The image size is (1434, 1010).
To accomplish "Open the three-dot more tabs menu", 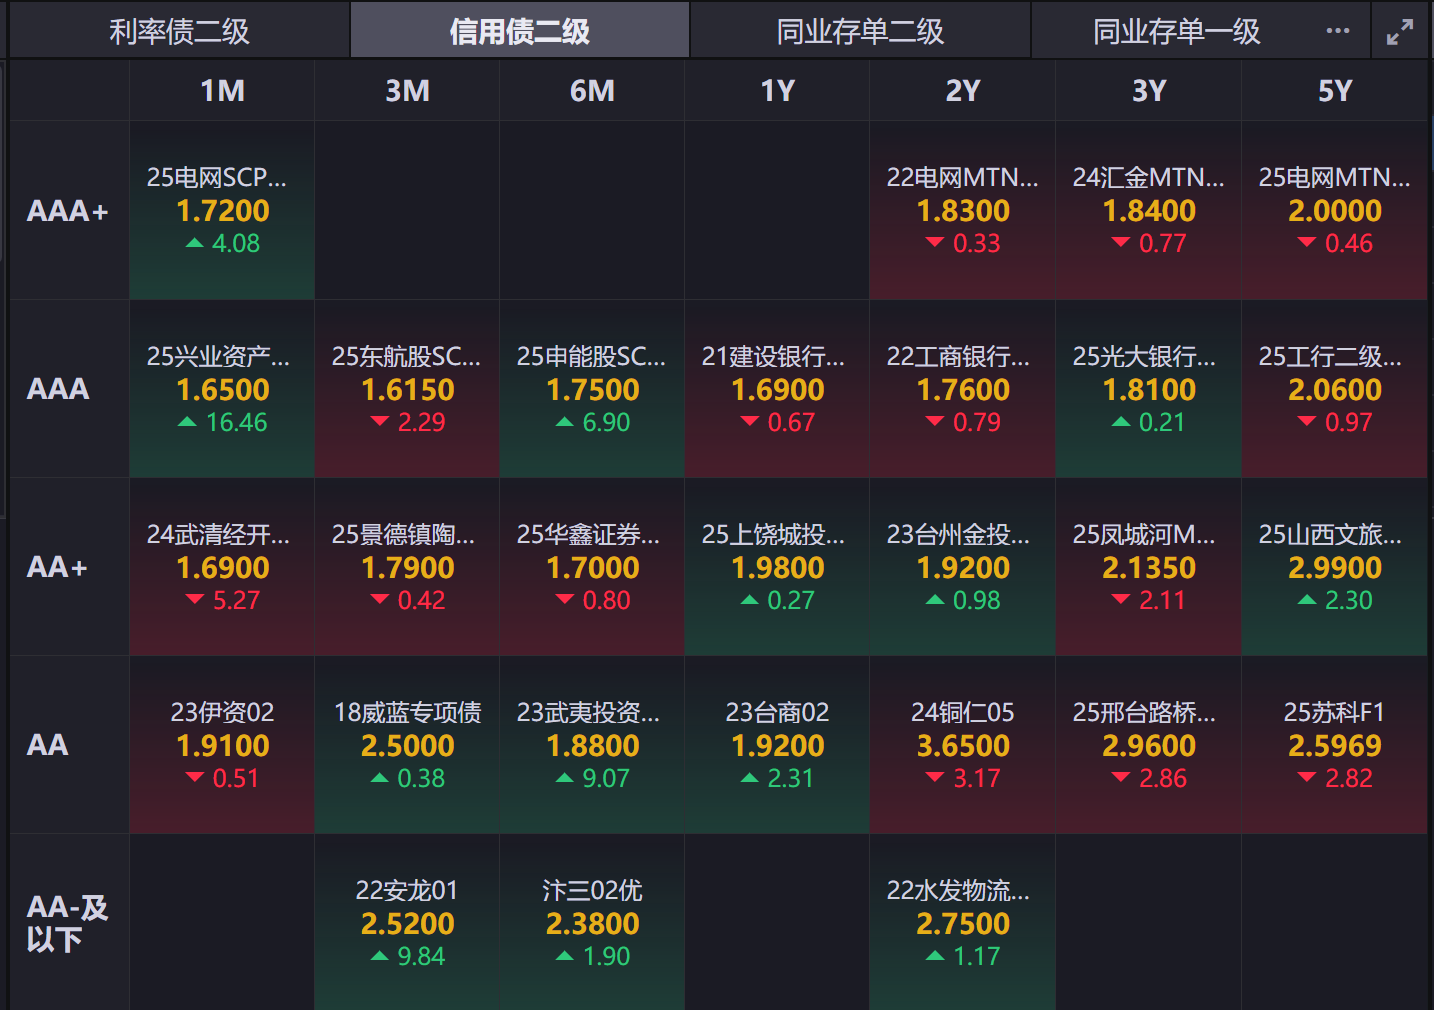I will (1338, 31).
